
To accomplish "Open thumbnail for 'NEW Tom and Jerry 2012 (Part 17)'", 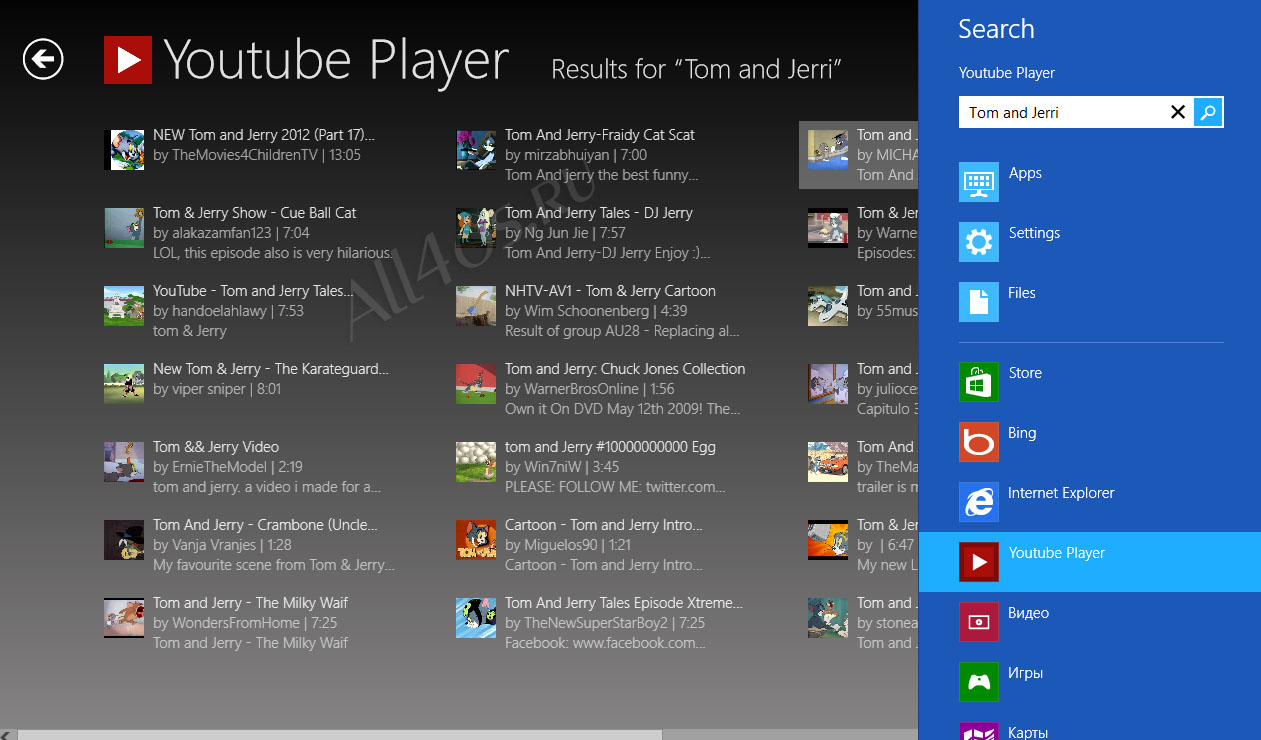I will coord(124,150).
